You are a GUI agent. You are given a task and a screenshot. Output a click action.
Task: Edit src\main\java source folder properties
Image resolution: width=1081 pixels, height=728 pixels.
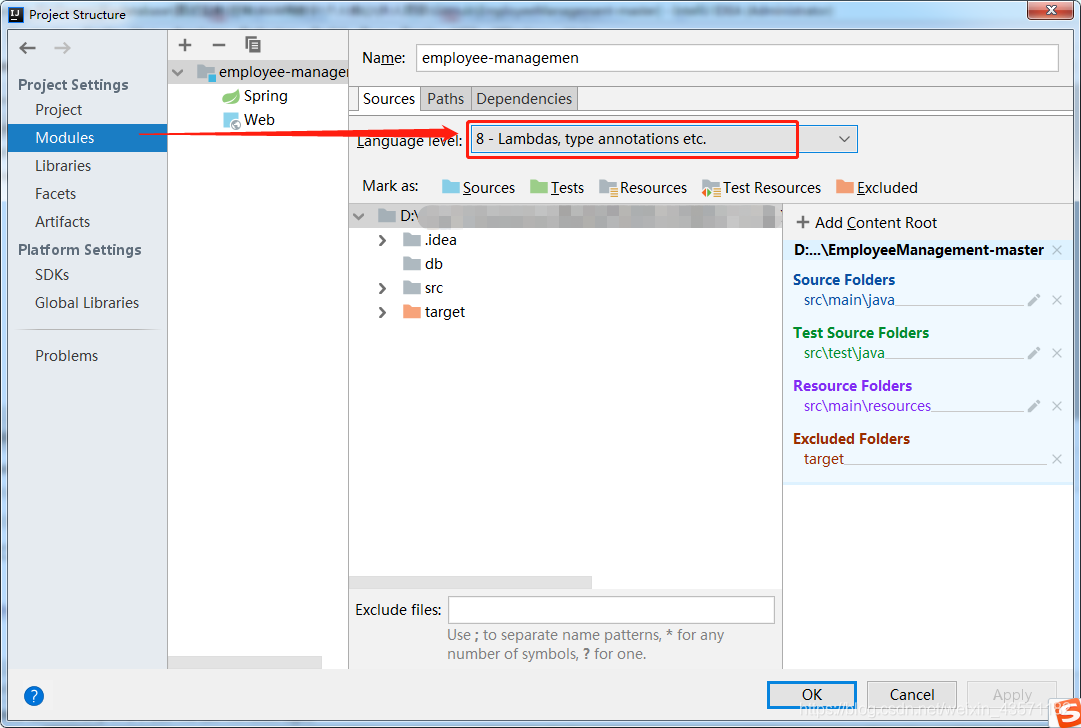point(1033,300)
